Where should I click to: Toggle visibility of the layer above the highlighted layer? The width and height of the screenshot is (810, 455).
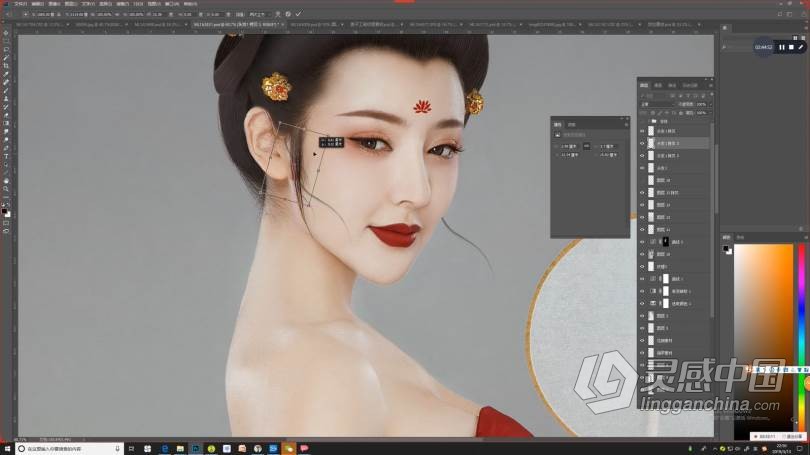642,131
